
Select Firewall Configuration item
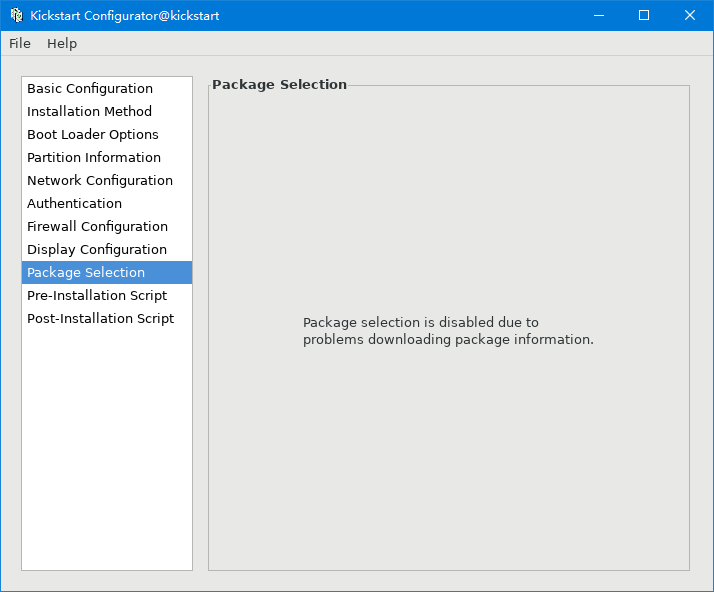(x=107, y=226)
